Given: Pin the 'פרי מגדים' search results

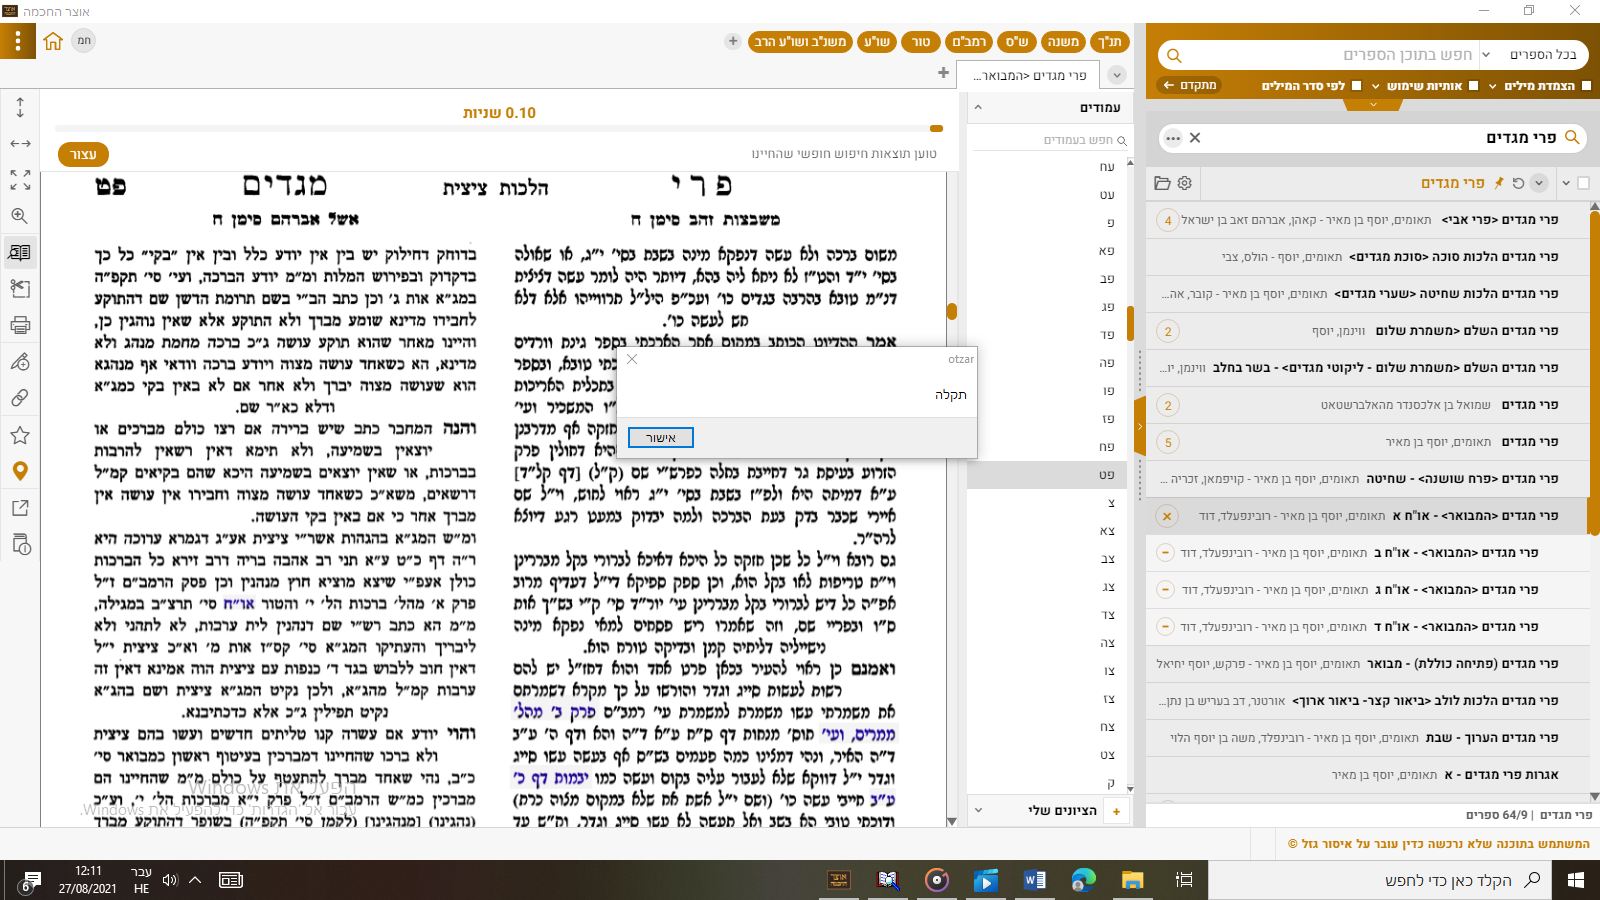Looking at the screenshot, I should pos(1498,183).
